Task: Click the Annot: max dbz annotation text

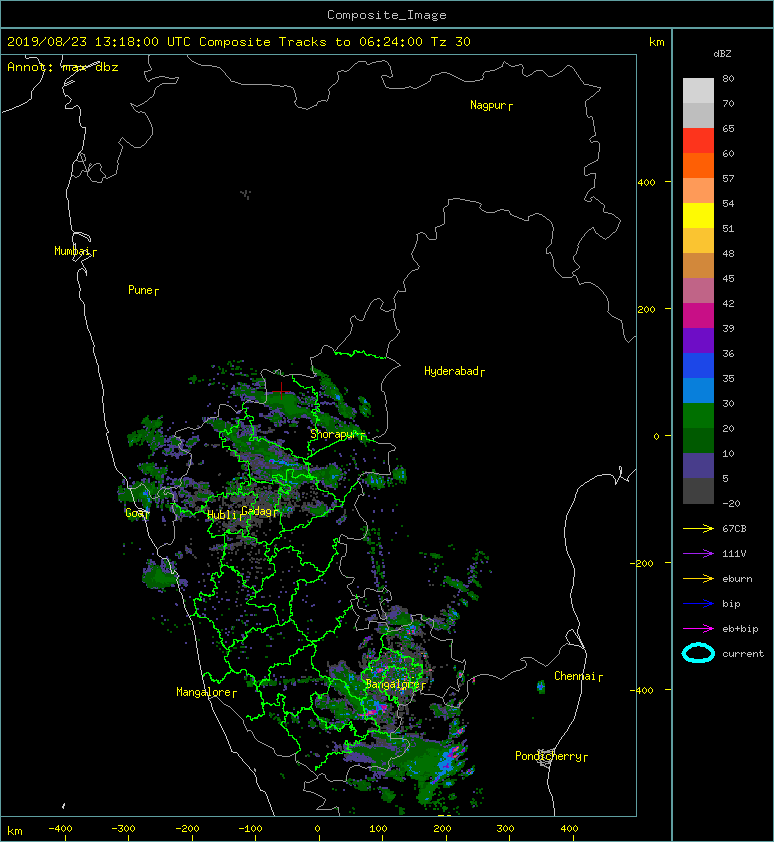Action: [63, 67]
